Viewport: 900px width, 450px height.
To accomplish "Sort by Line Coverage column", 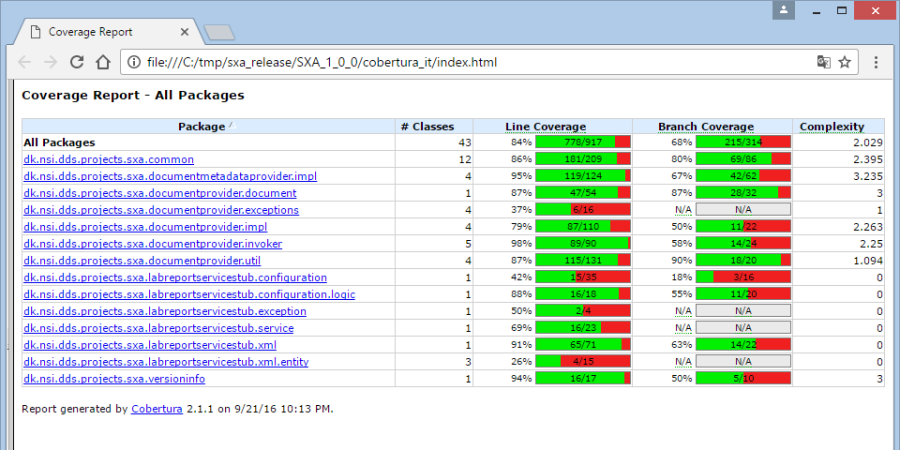I will 545,126.
